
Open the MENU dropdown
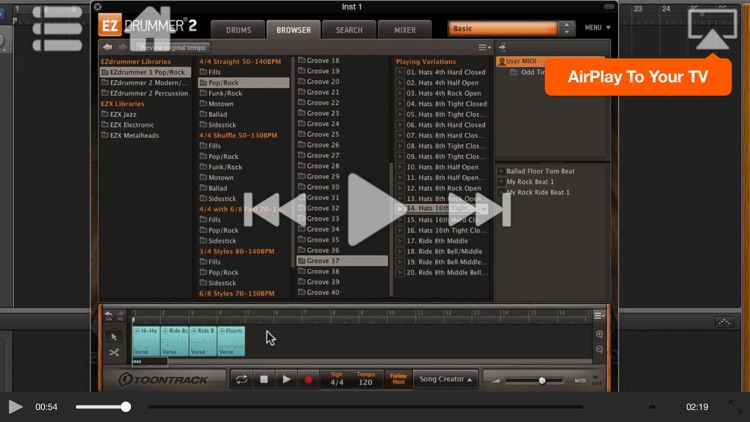(x=597, y=28)
